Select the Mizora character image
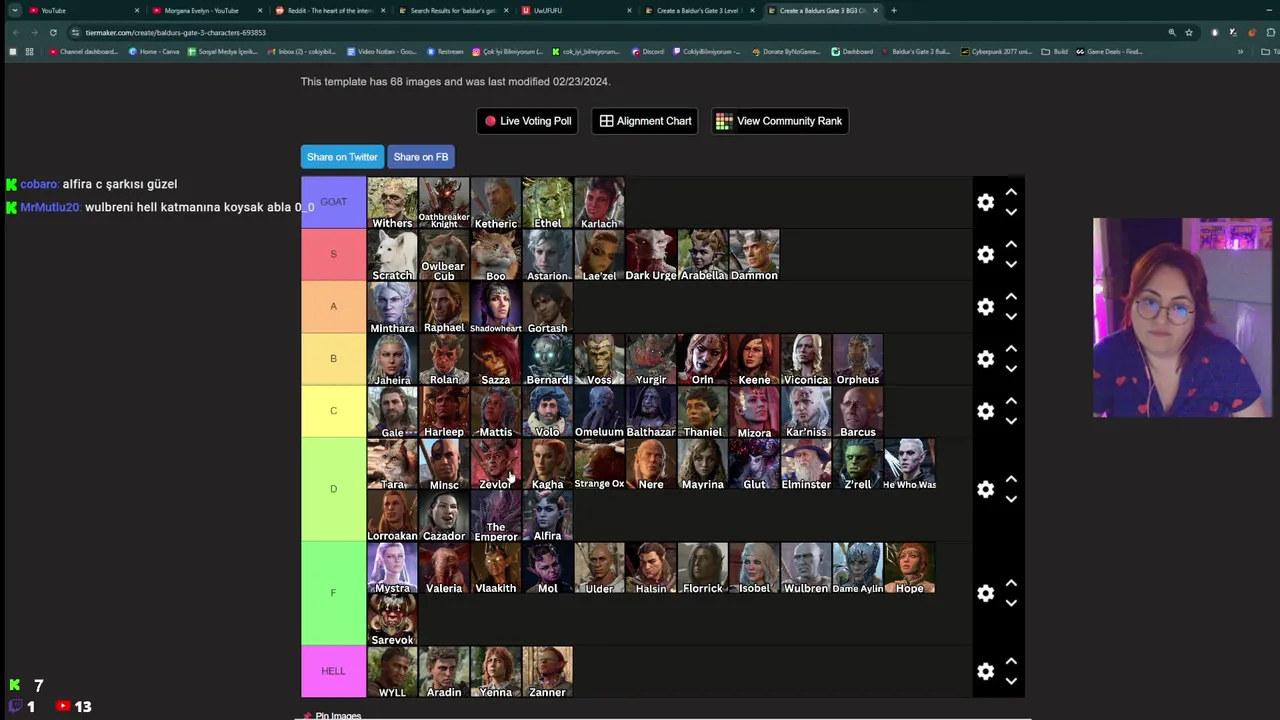The image size is (1280, 720). tap(754, 412)
